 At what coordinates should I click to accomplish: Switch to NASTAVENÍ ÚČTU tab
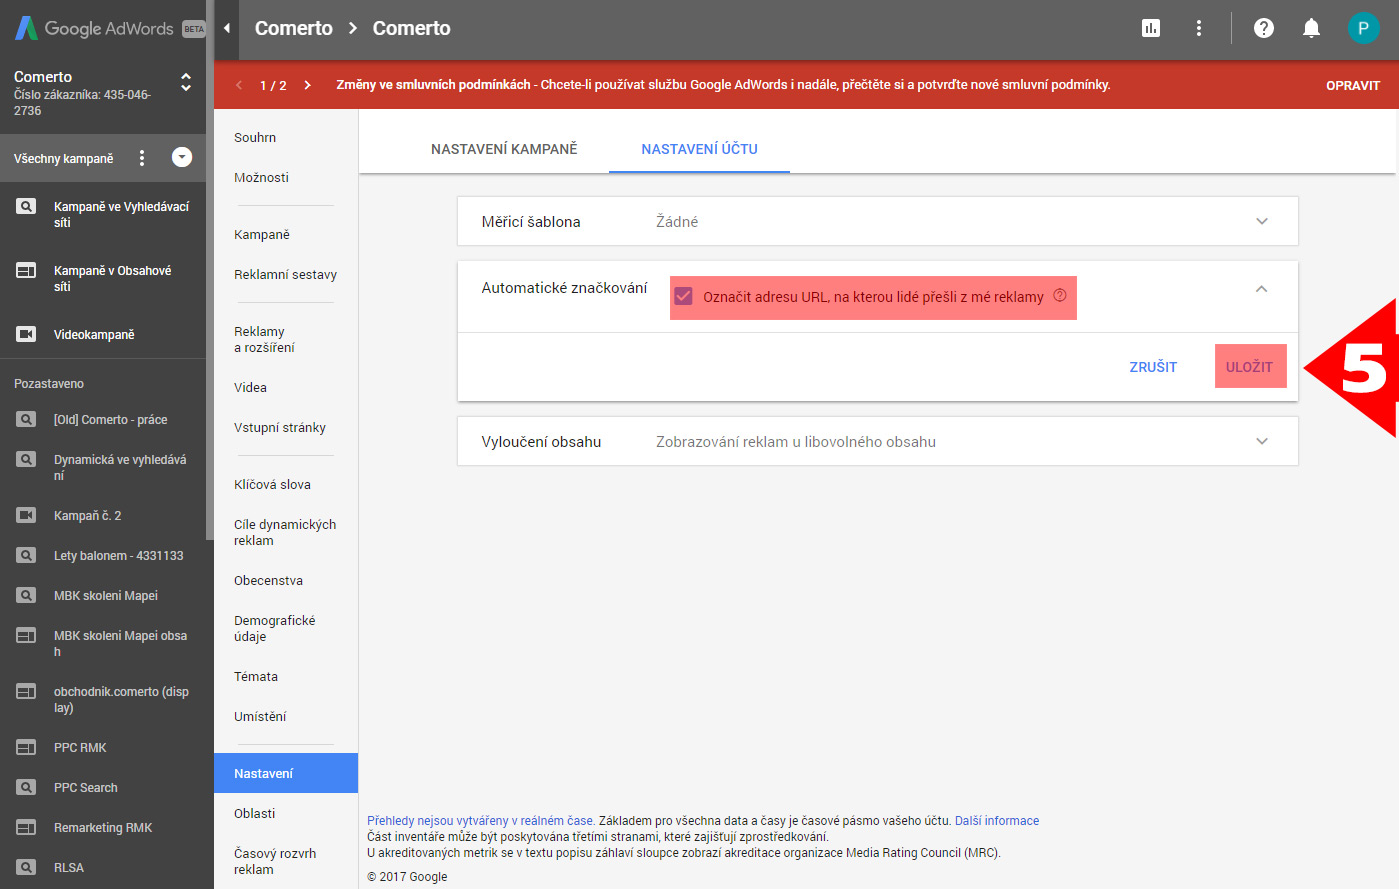click(x=699, y=149)
